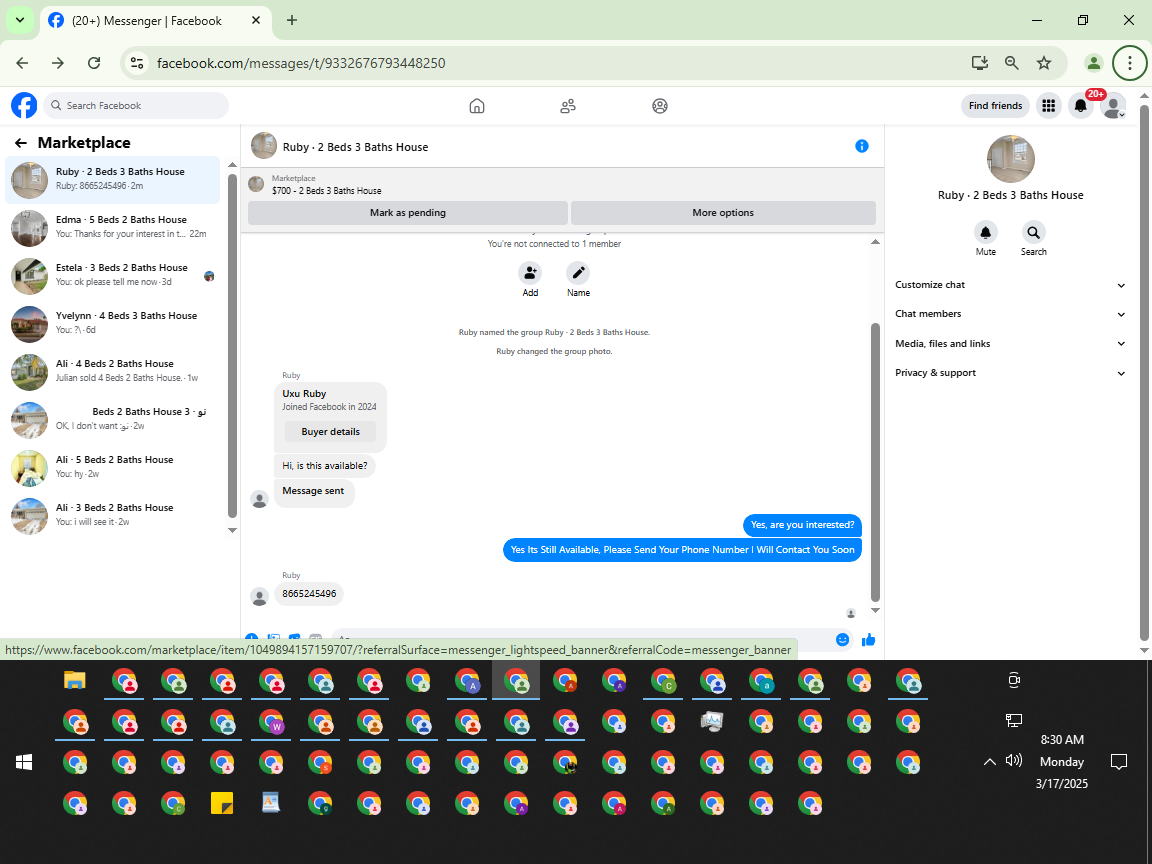Open the tab search dropdown arrow

coord(20,21)
